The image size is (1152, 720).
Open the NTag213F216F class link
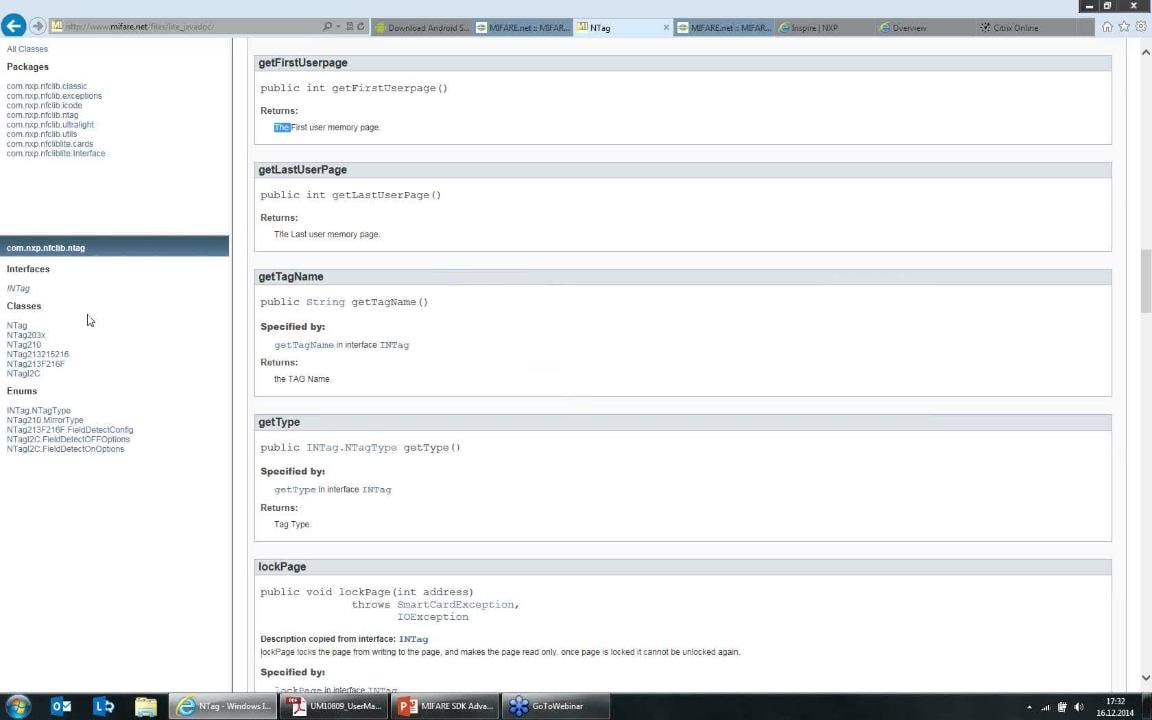35,364
